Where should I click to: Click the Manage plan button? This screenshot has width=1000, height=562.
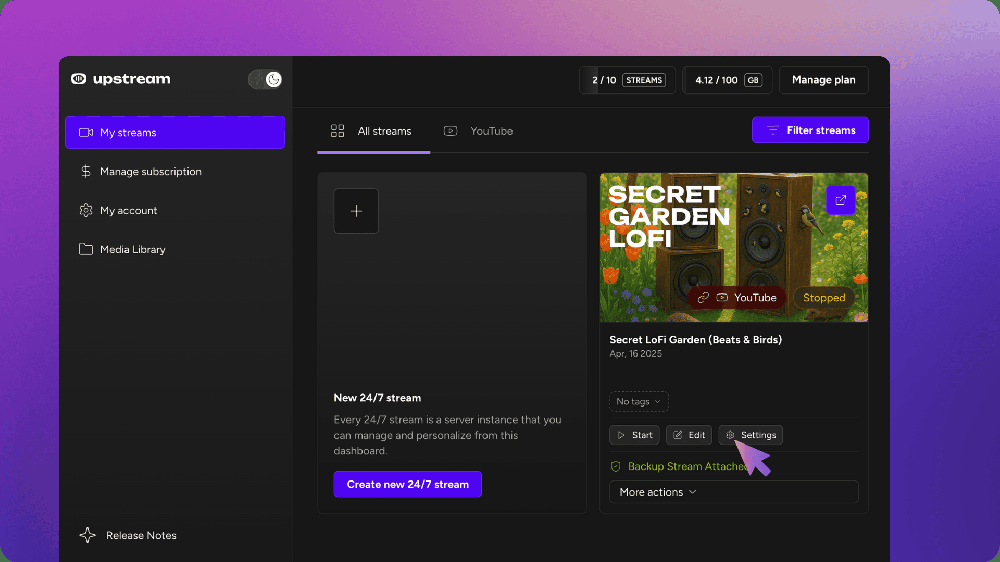(823, 80)
